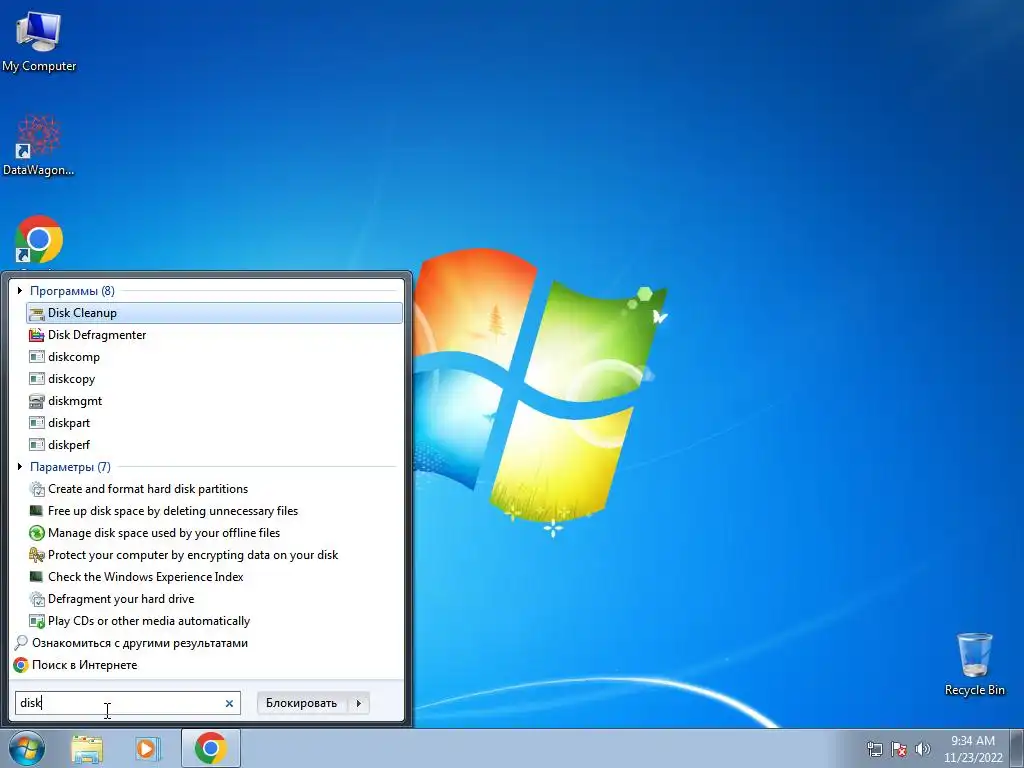Open Protect your computer by encrypting data
Screen dimensions: 1024x768
click(x=214, y=555)
